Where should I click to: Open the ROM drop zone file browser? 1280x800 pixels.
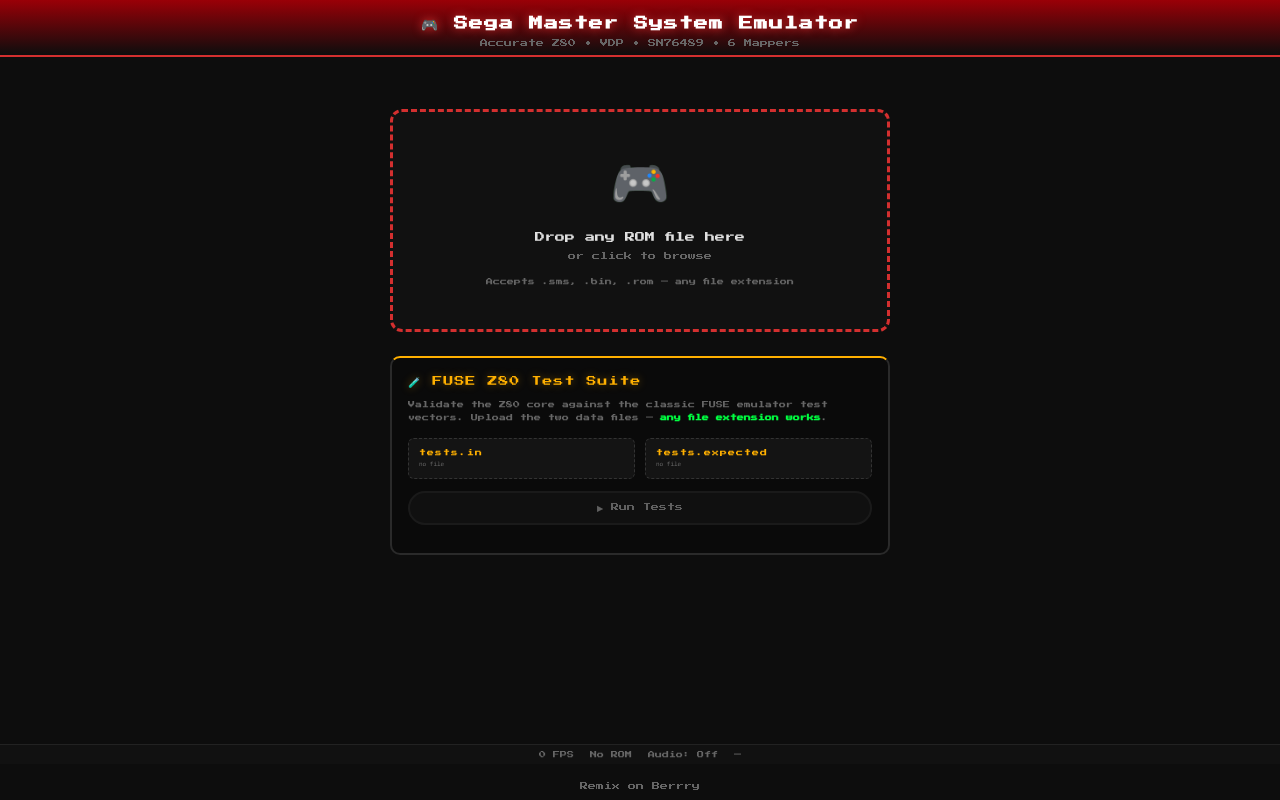640,220
